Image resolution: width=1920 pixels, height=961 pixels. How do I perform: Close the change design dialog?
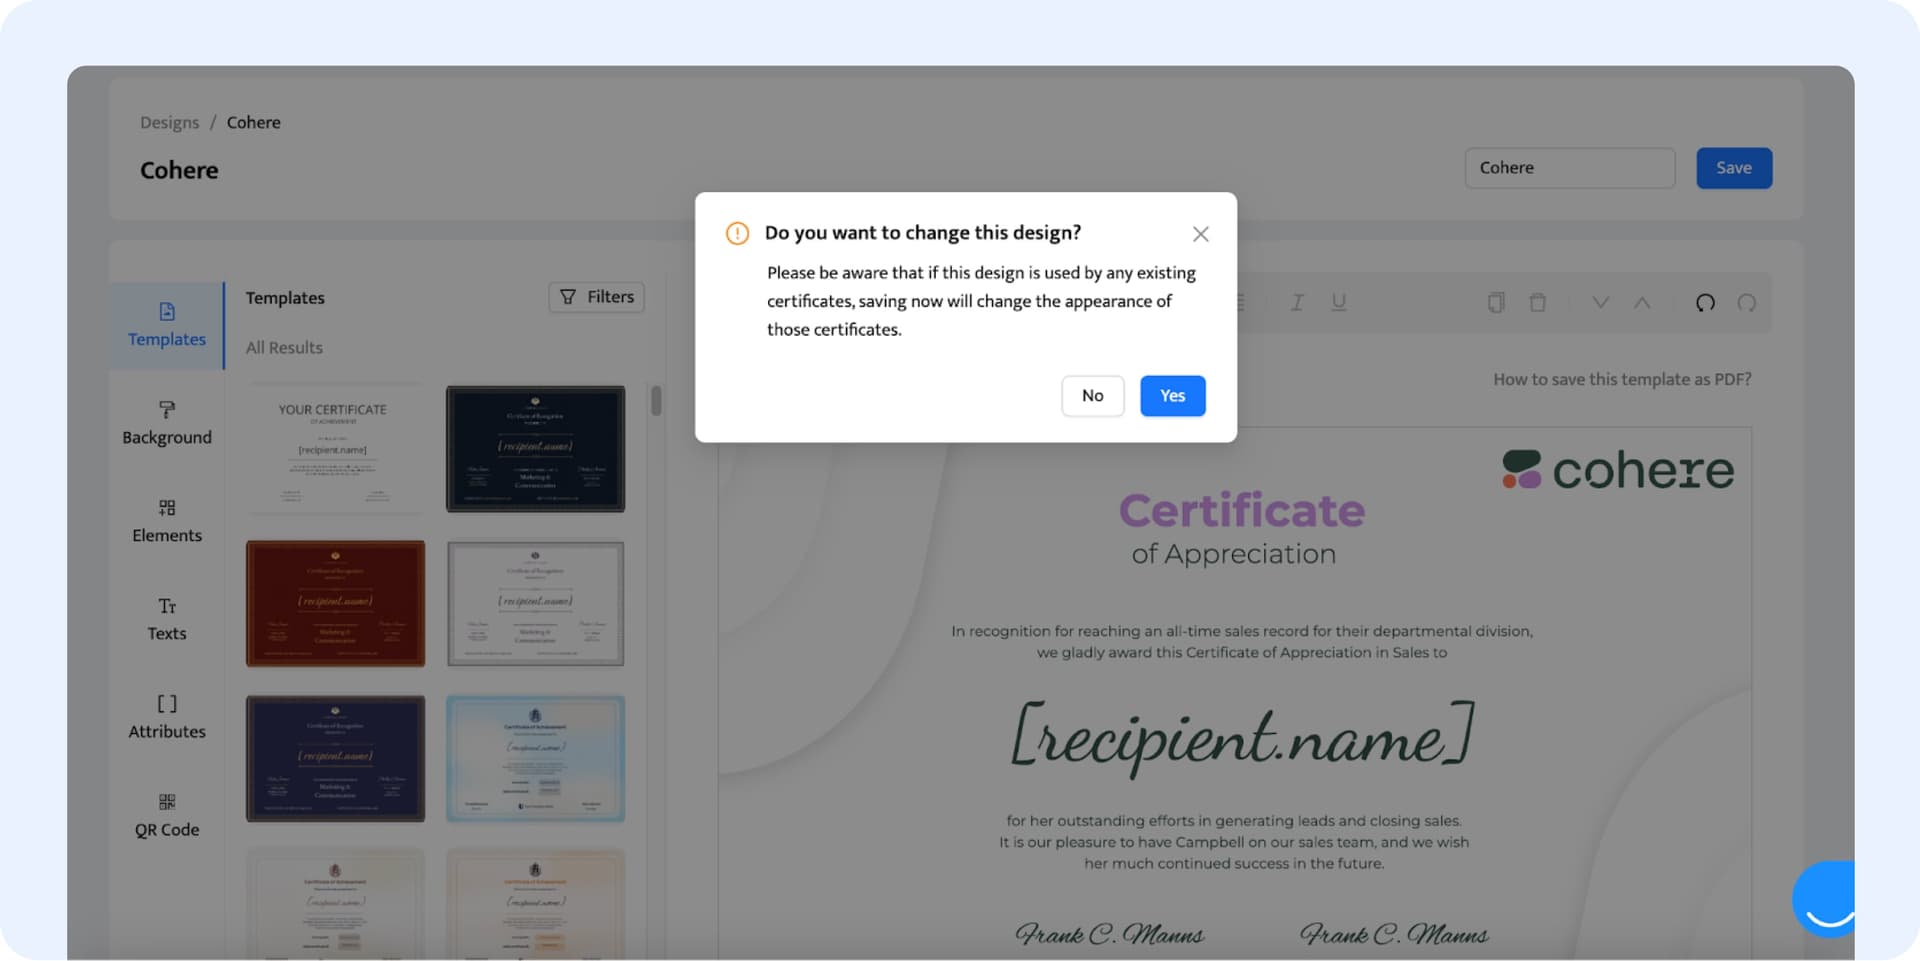pos(1200,234)
